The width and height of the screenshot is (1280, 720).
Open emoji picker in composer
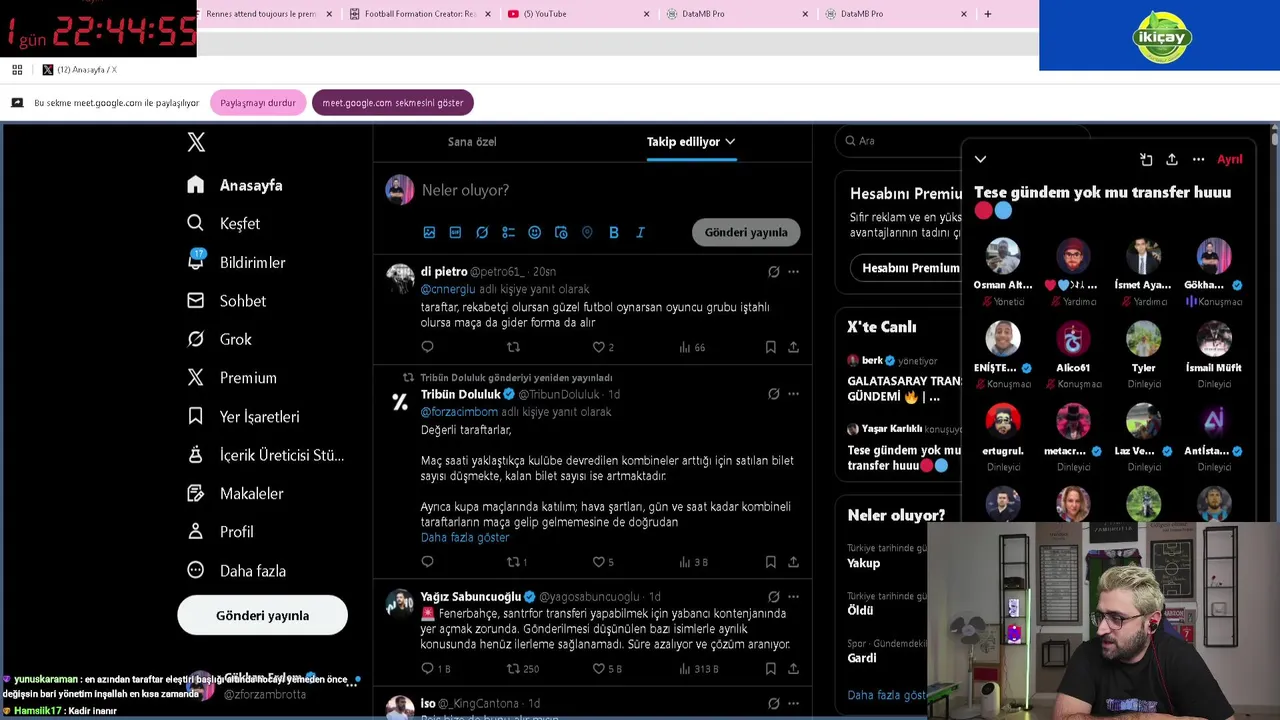tap(534, 232)
